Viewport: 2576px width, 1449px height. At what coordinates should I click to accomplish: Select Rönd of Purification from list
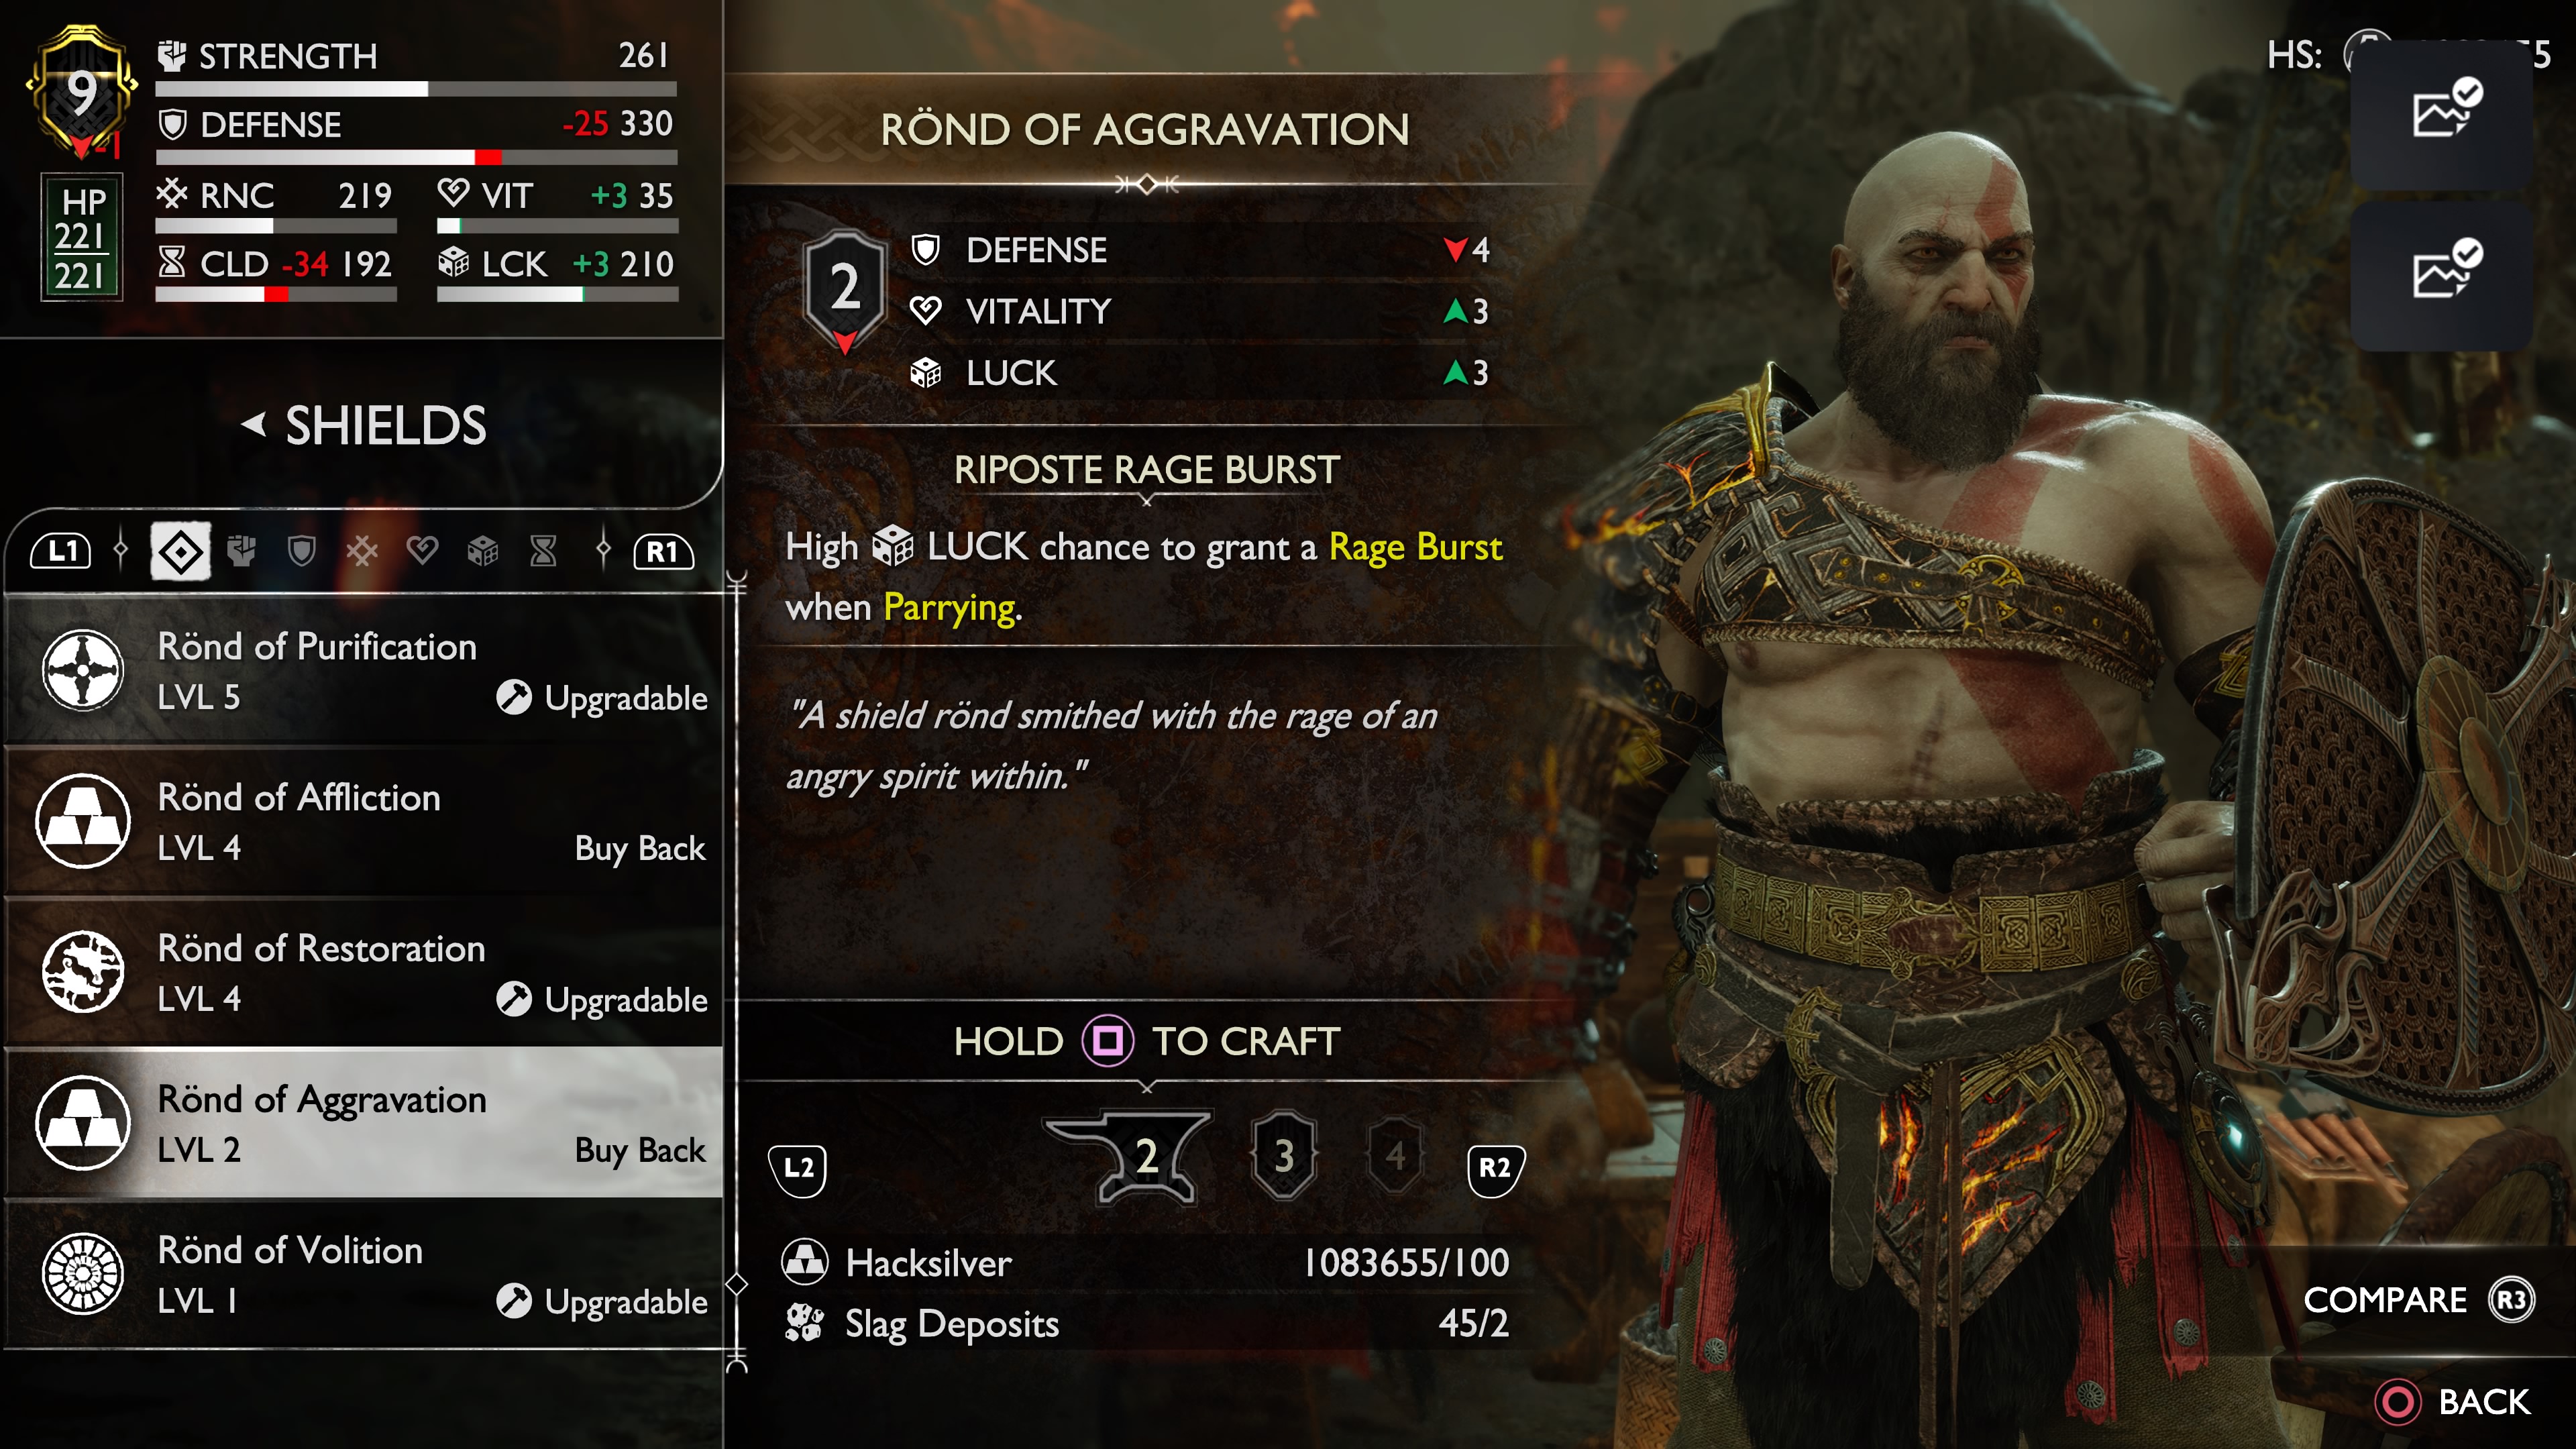(364, 670)
